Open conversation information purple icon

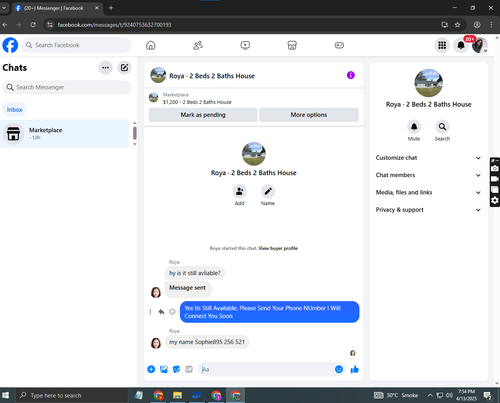351,75
